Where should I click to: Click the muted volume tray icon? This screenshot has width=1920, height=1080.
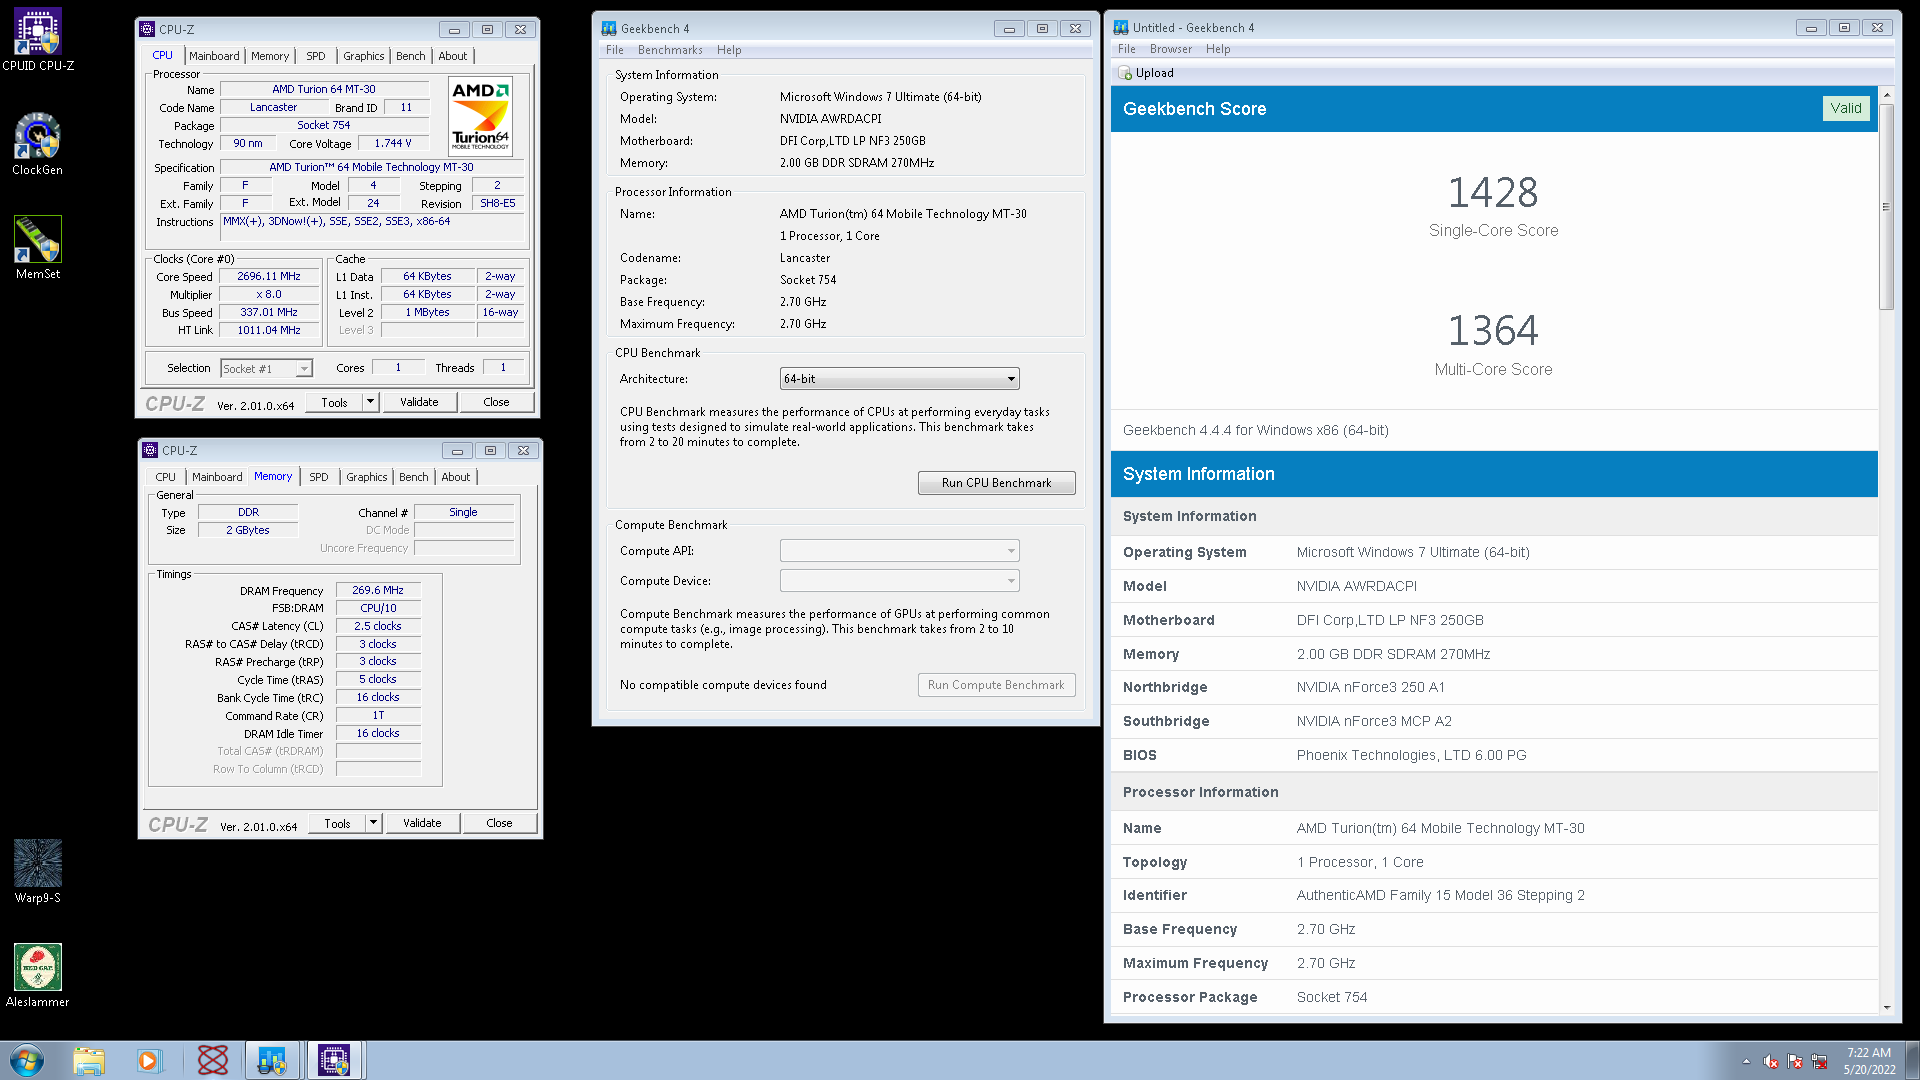(1771, 1061)
